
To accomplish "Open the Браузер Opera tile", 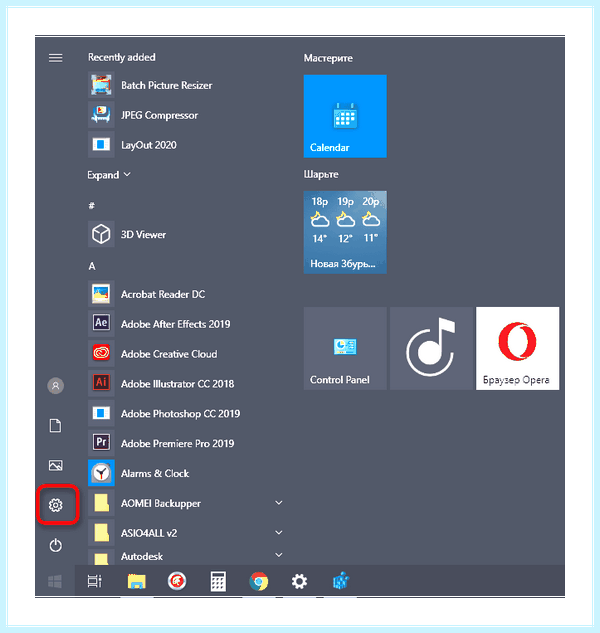I will tap(518, 348).
